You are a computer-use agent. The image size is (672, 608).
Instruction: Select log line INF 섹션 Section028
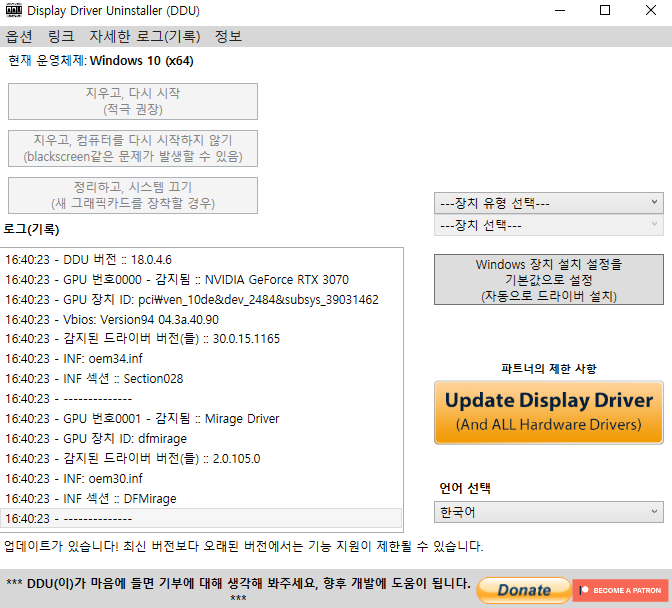pos(201,379)
